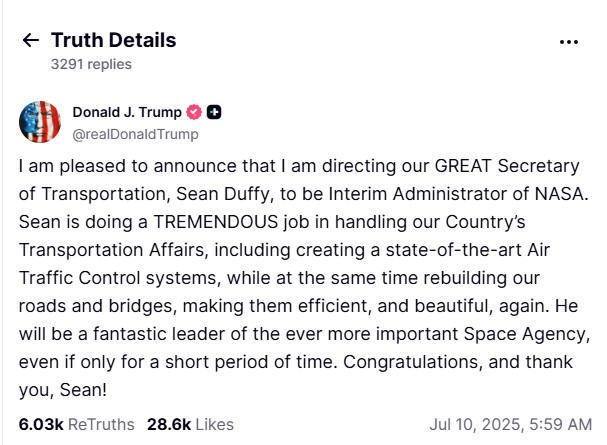Open the @realDonaldTrump handle link
Viewport: 607px width, 445px height.
(x=135, y=134)
